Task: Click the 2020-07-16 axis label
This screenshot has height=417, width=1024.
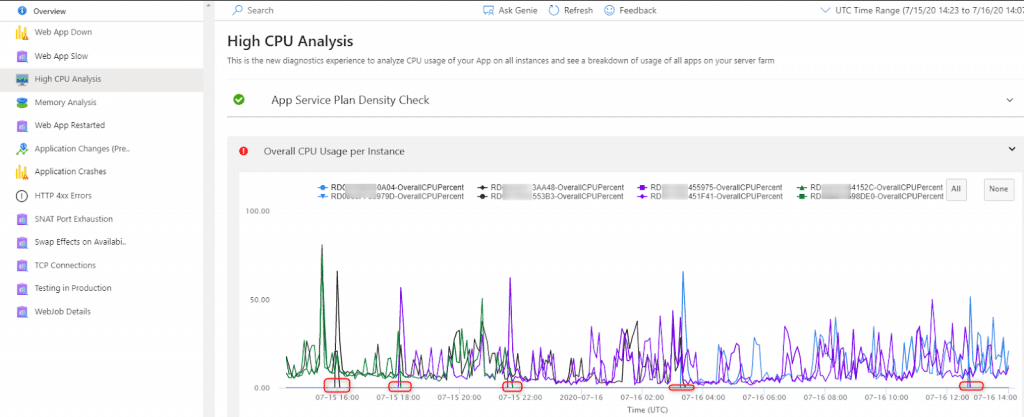Action: click(x=581, y=397)
